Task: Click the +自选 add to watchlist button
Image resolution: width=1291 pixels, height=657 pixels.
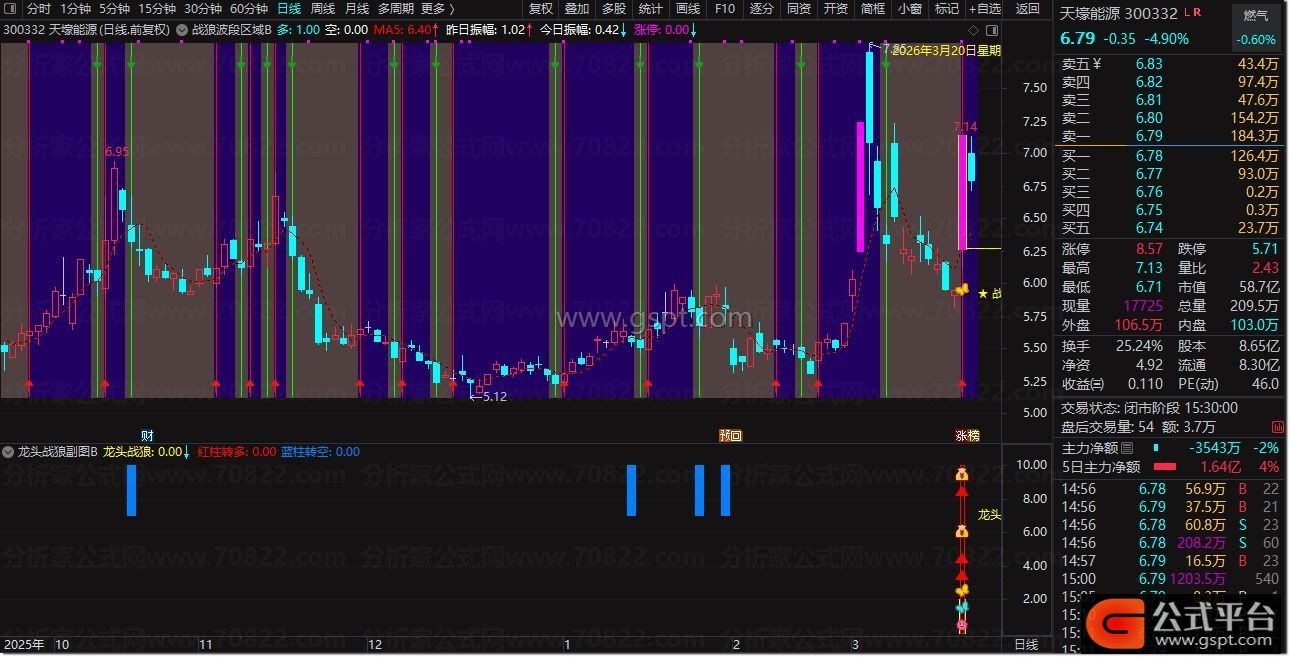Action: point(983,9)
